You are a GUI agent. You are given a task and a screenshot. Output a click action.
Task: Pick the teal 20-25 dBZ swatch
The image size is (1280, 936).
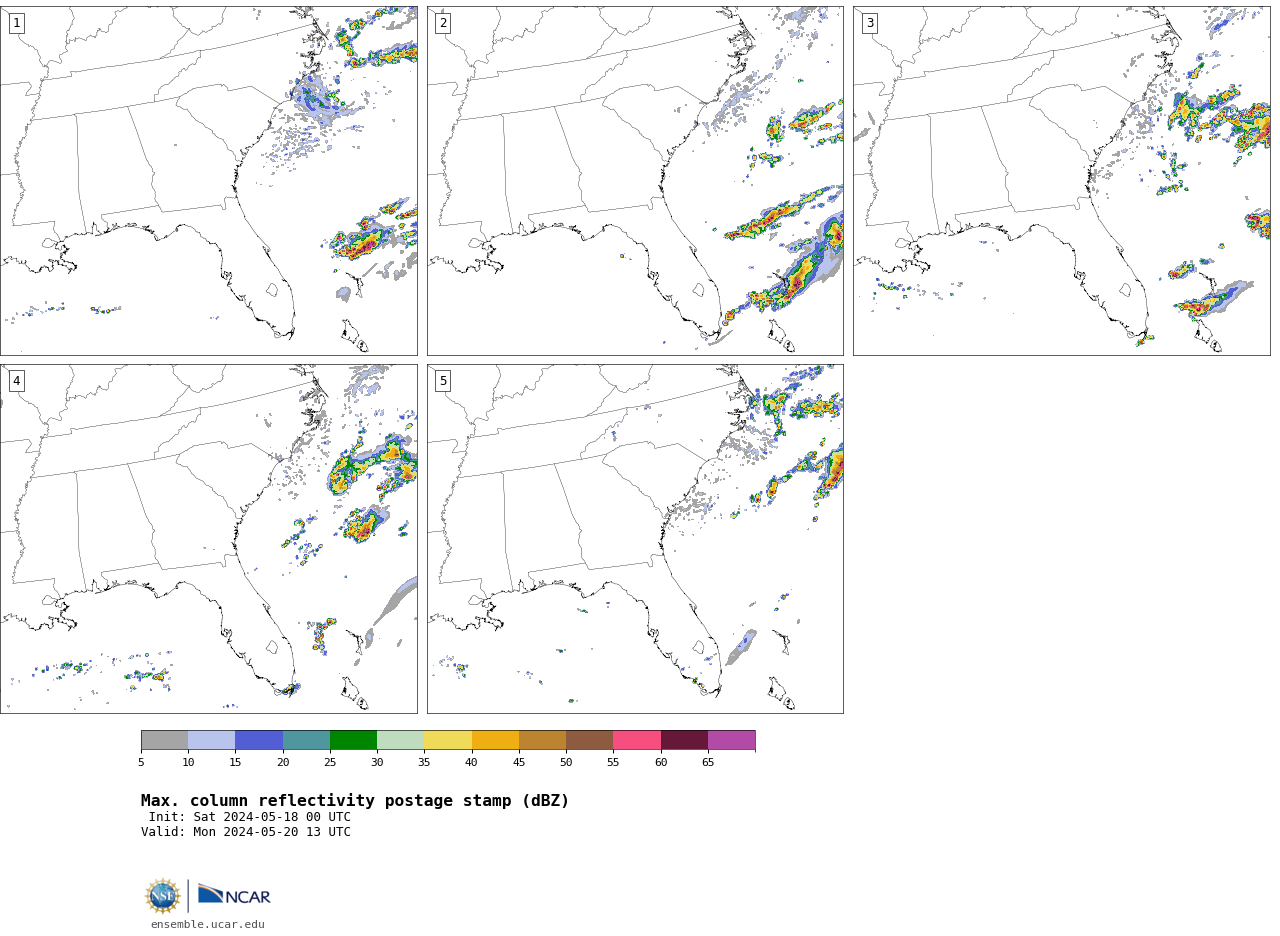point(306,740)
